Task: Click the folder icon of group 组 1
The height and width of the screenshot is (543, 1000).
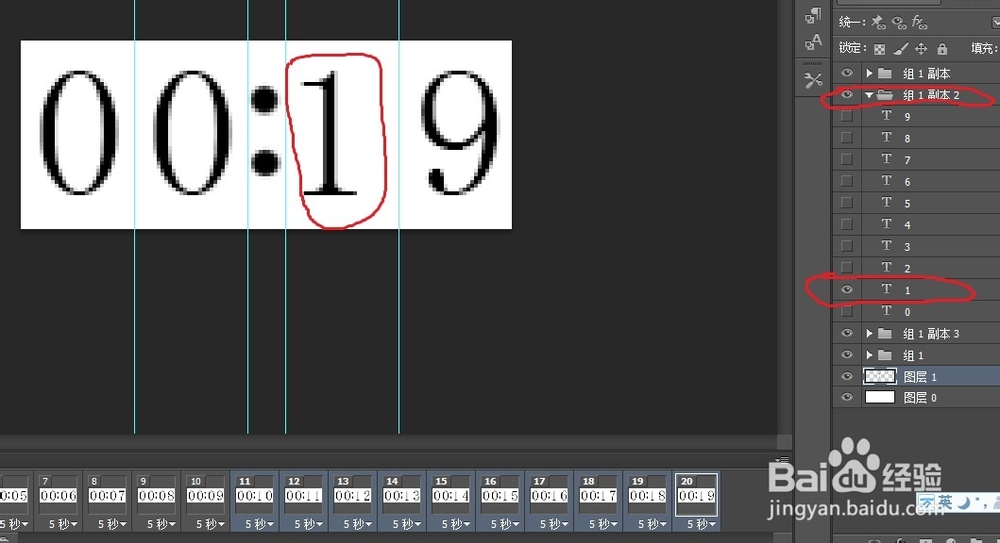Action: [885, 355]
